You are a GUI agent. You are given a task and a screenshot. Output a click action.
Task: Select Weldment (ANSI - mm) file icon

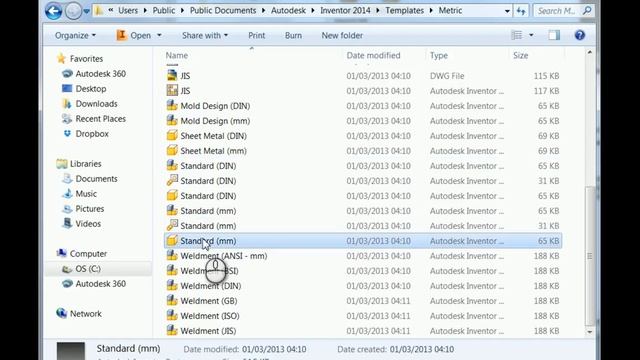172,256
